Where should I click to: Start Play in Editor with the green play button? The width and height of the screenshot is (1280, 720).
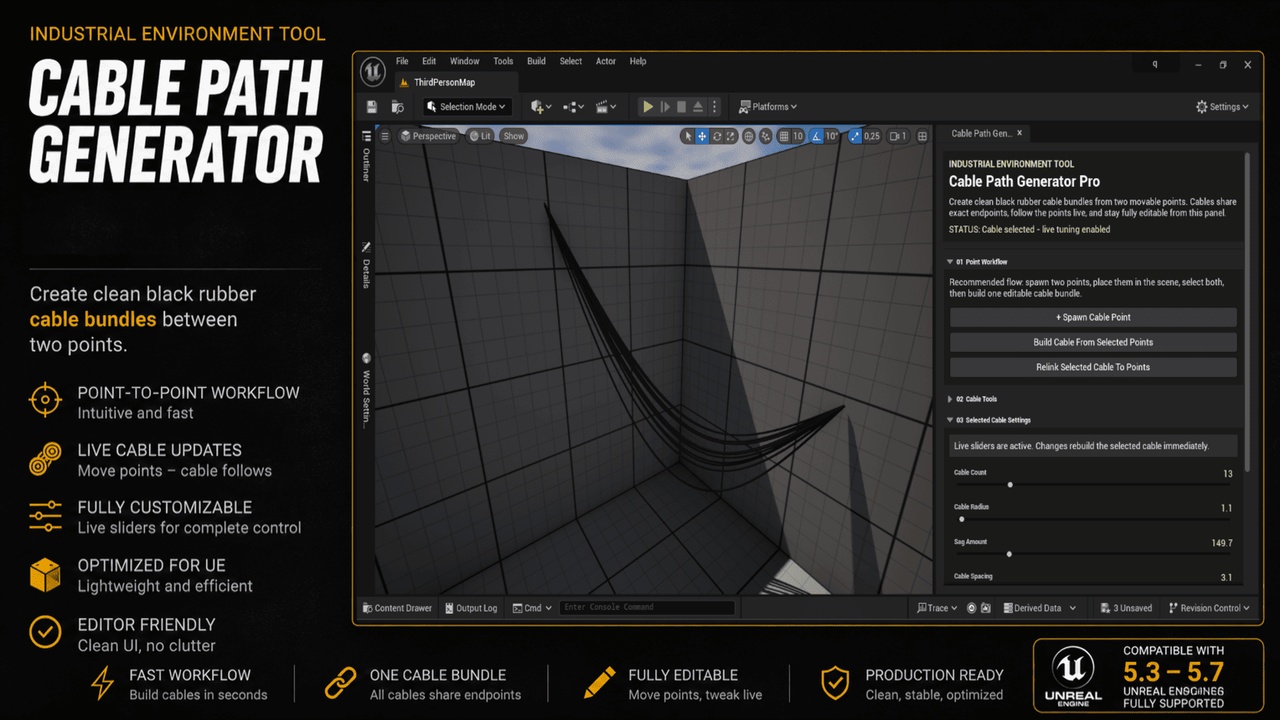[648, 107]
